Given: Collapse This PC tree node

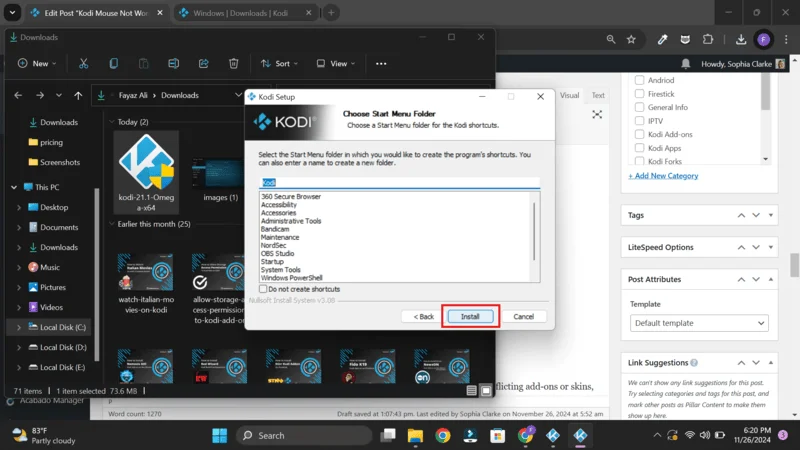Looking at the screenshot, I should click(x=14, y=187).
